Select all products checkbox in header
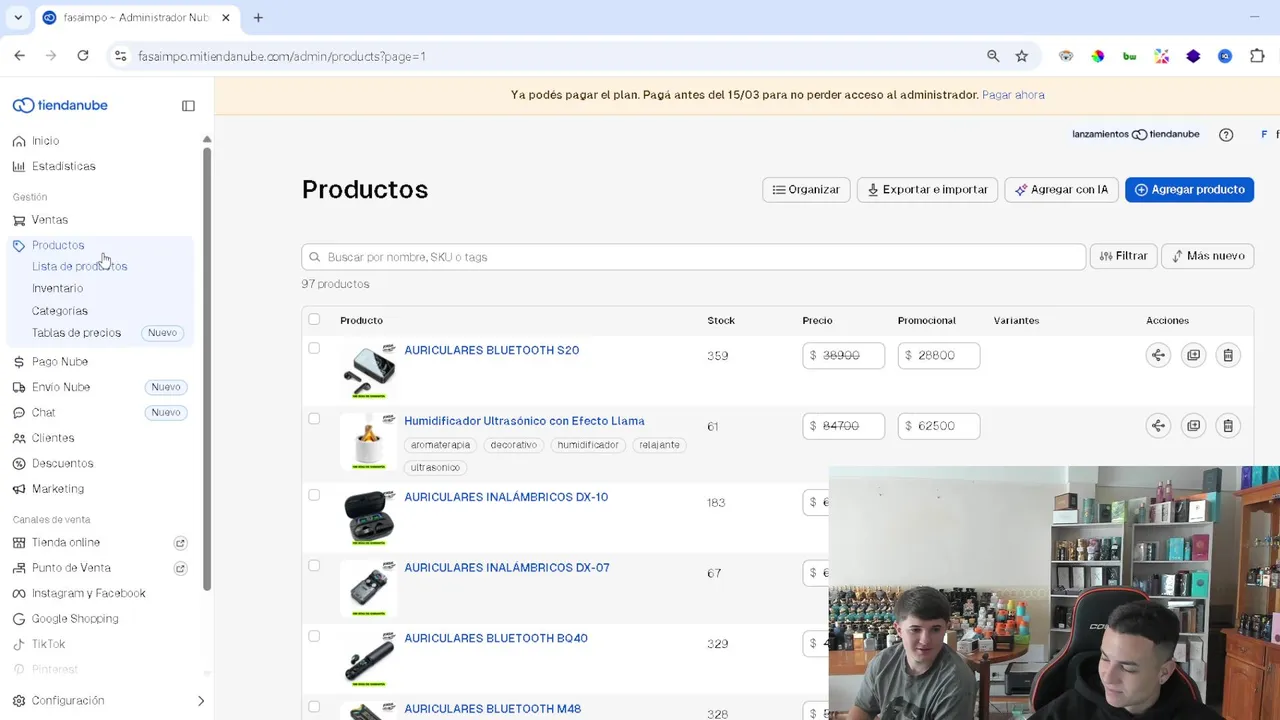Image resolution: width=1280 pixels, height=720 pixels. click(x=314, y=319)
